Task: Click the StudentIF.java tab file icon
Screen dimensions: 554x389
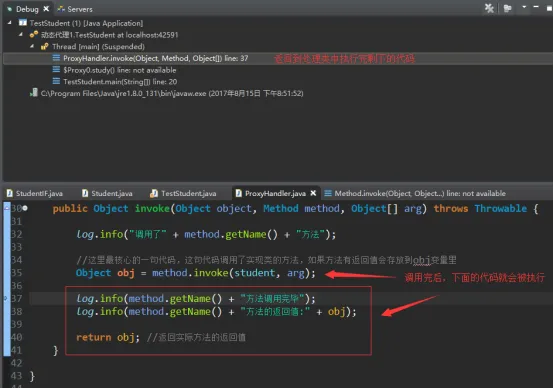Action: [x=10, y=193]
